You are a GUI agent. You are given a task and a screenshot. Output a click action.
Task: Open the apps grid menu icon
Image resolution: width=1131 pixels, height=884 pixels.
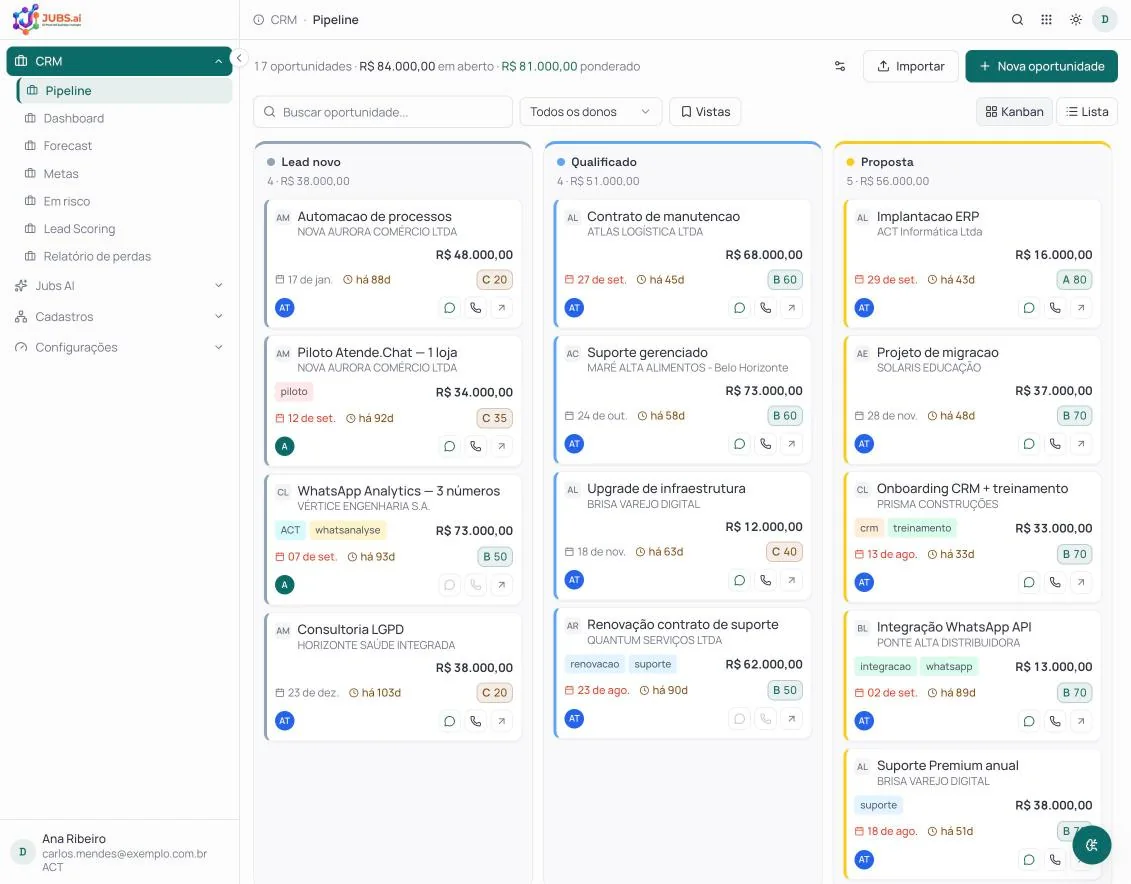(x=1047, y=19)
